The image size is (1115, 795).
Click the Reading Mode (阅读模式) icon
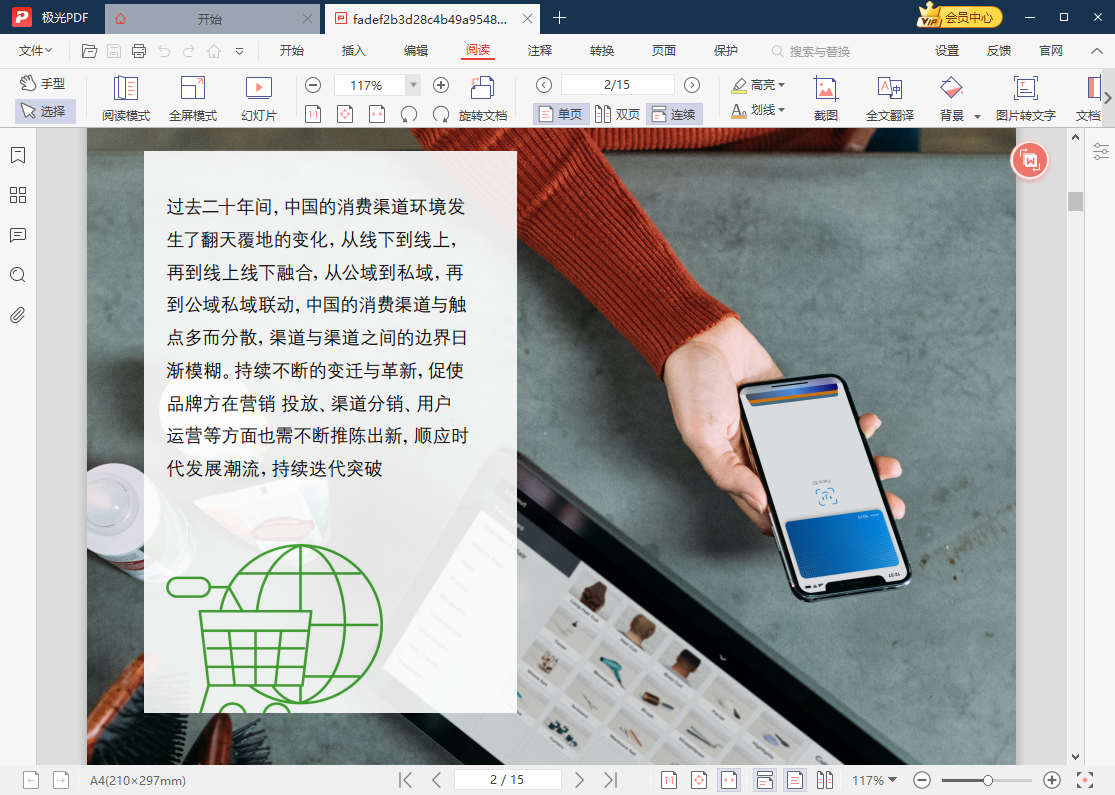[125, 88]
